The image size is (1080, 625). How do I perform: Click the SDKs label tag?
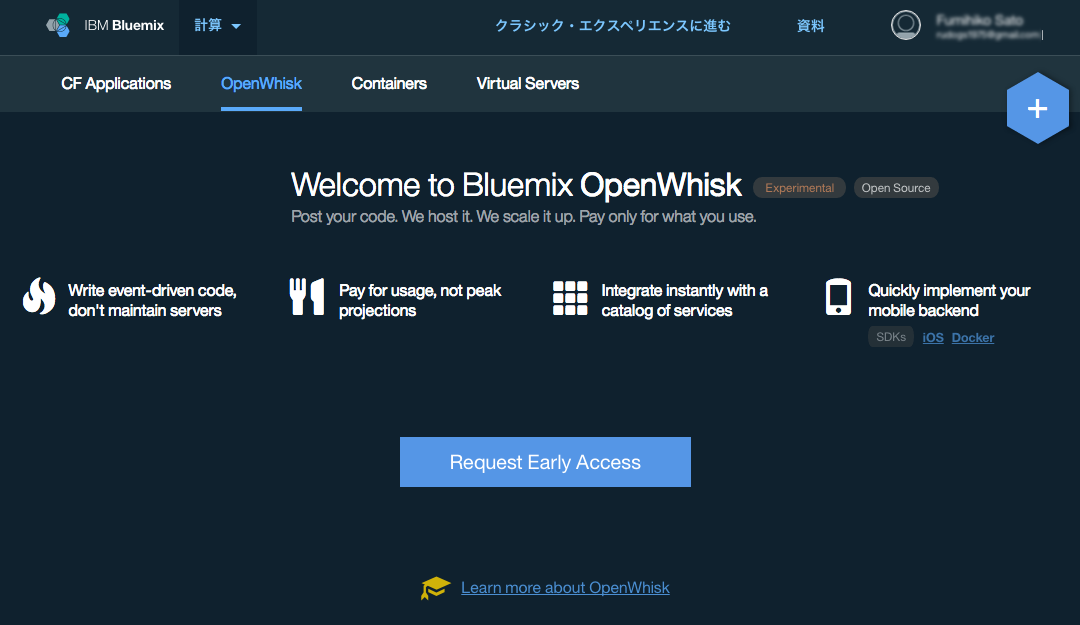[x=891, y=337]
